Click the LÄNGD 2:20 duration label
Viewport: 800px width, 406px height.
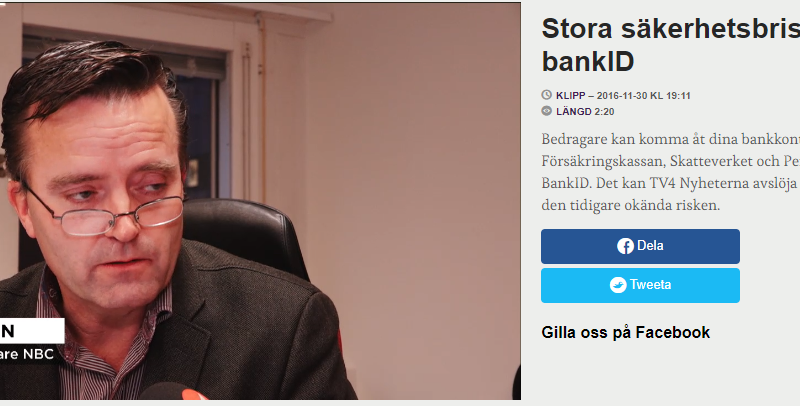pyautogui.click(x=585, y=112)
